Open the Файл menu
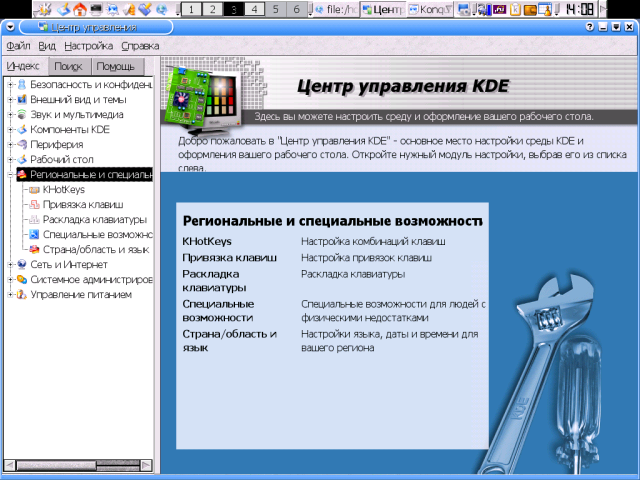The width and height of the screenshot is (640, 480). click(x=18, y=46)
